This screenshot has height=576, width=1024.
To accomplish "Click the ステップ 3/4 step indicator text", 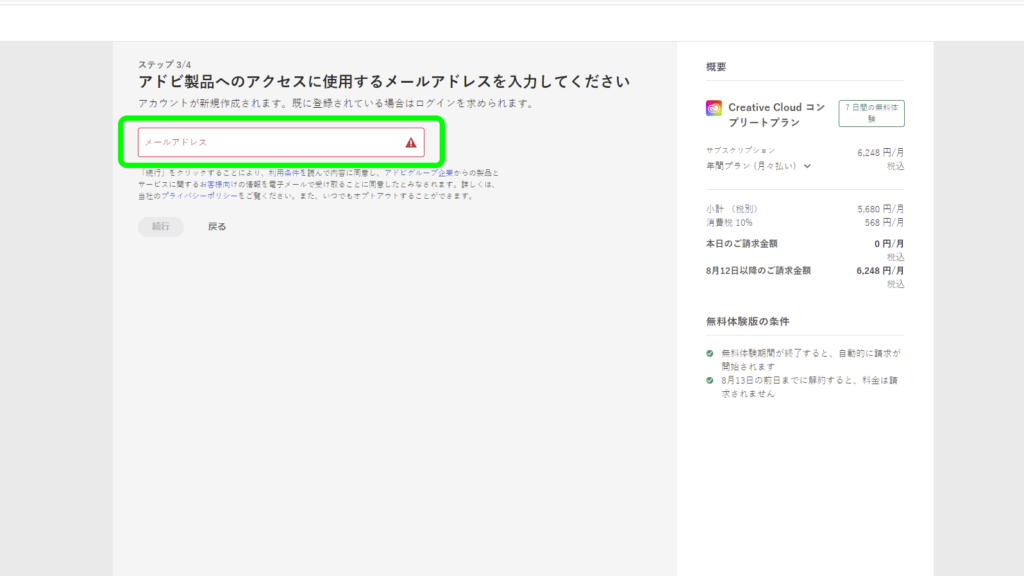I will 165,65.
